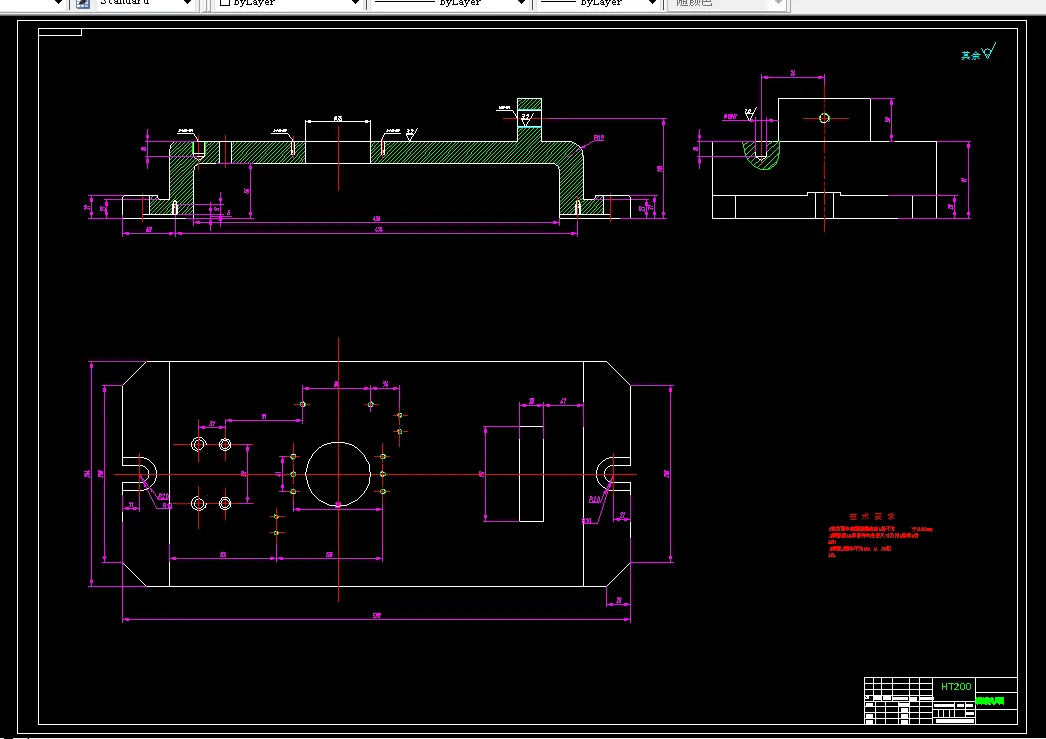Click the dropdown arrow left of style icon
The height and width of the screenshot is (739, 1046).
pyautogui.click(x=57, y=3)
